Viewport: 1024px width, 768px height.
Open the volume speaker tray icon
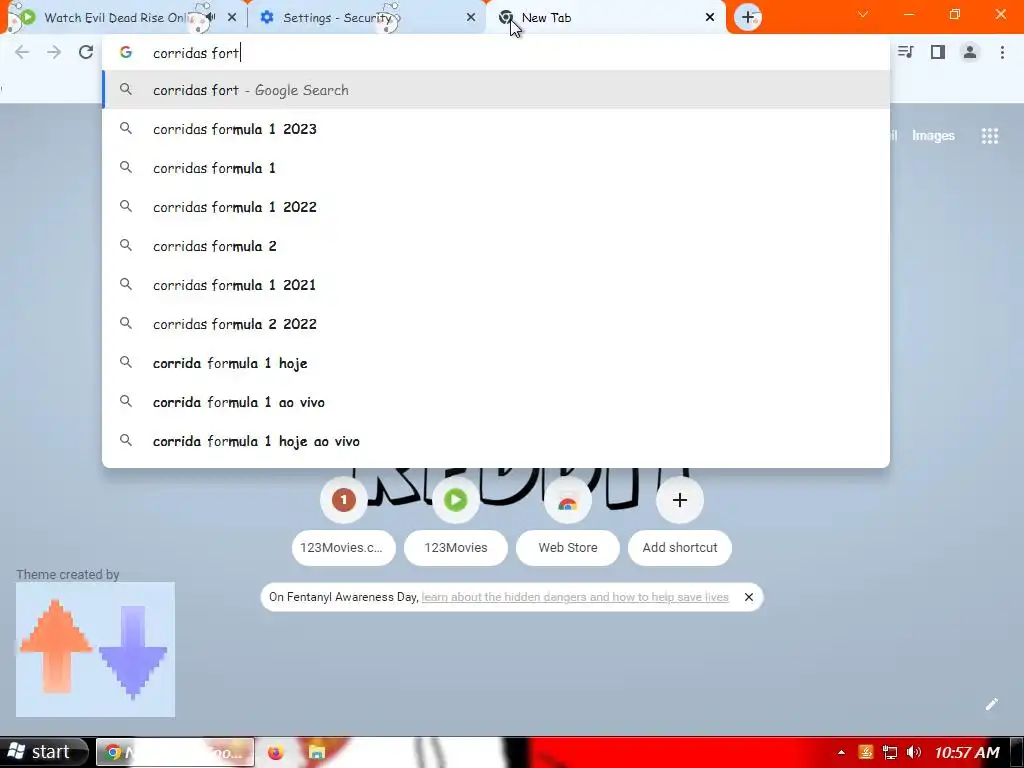(914, 753)
